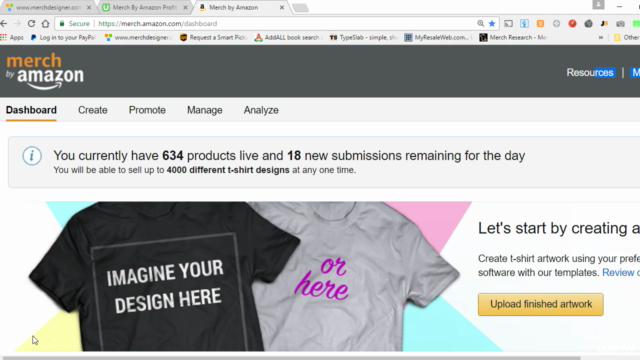The height and width of the screenshot is (360, 640).
Task: Click the red round extension icon
Action: pos(572,24)
